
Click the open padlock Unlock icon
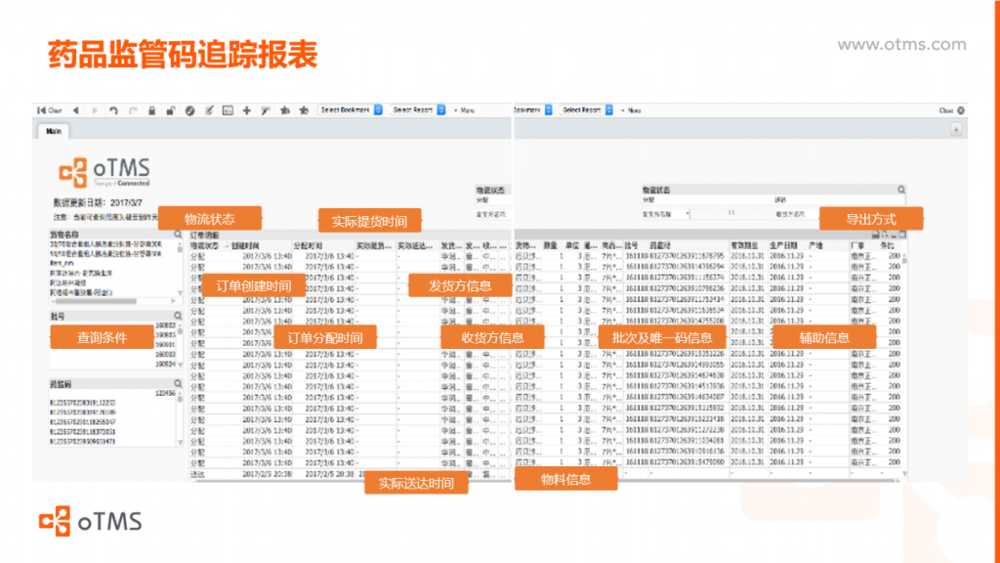pyautogui.click(x=171, y=110)
